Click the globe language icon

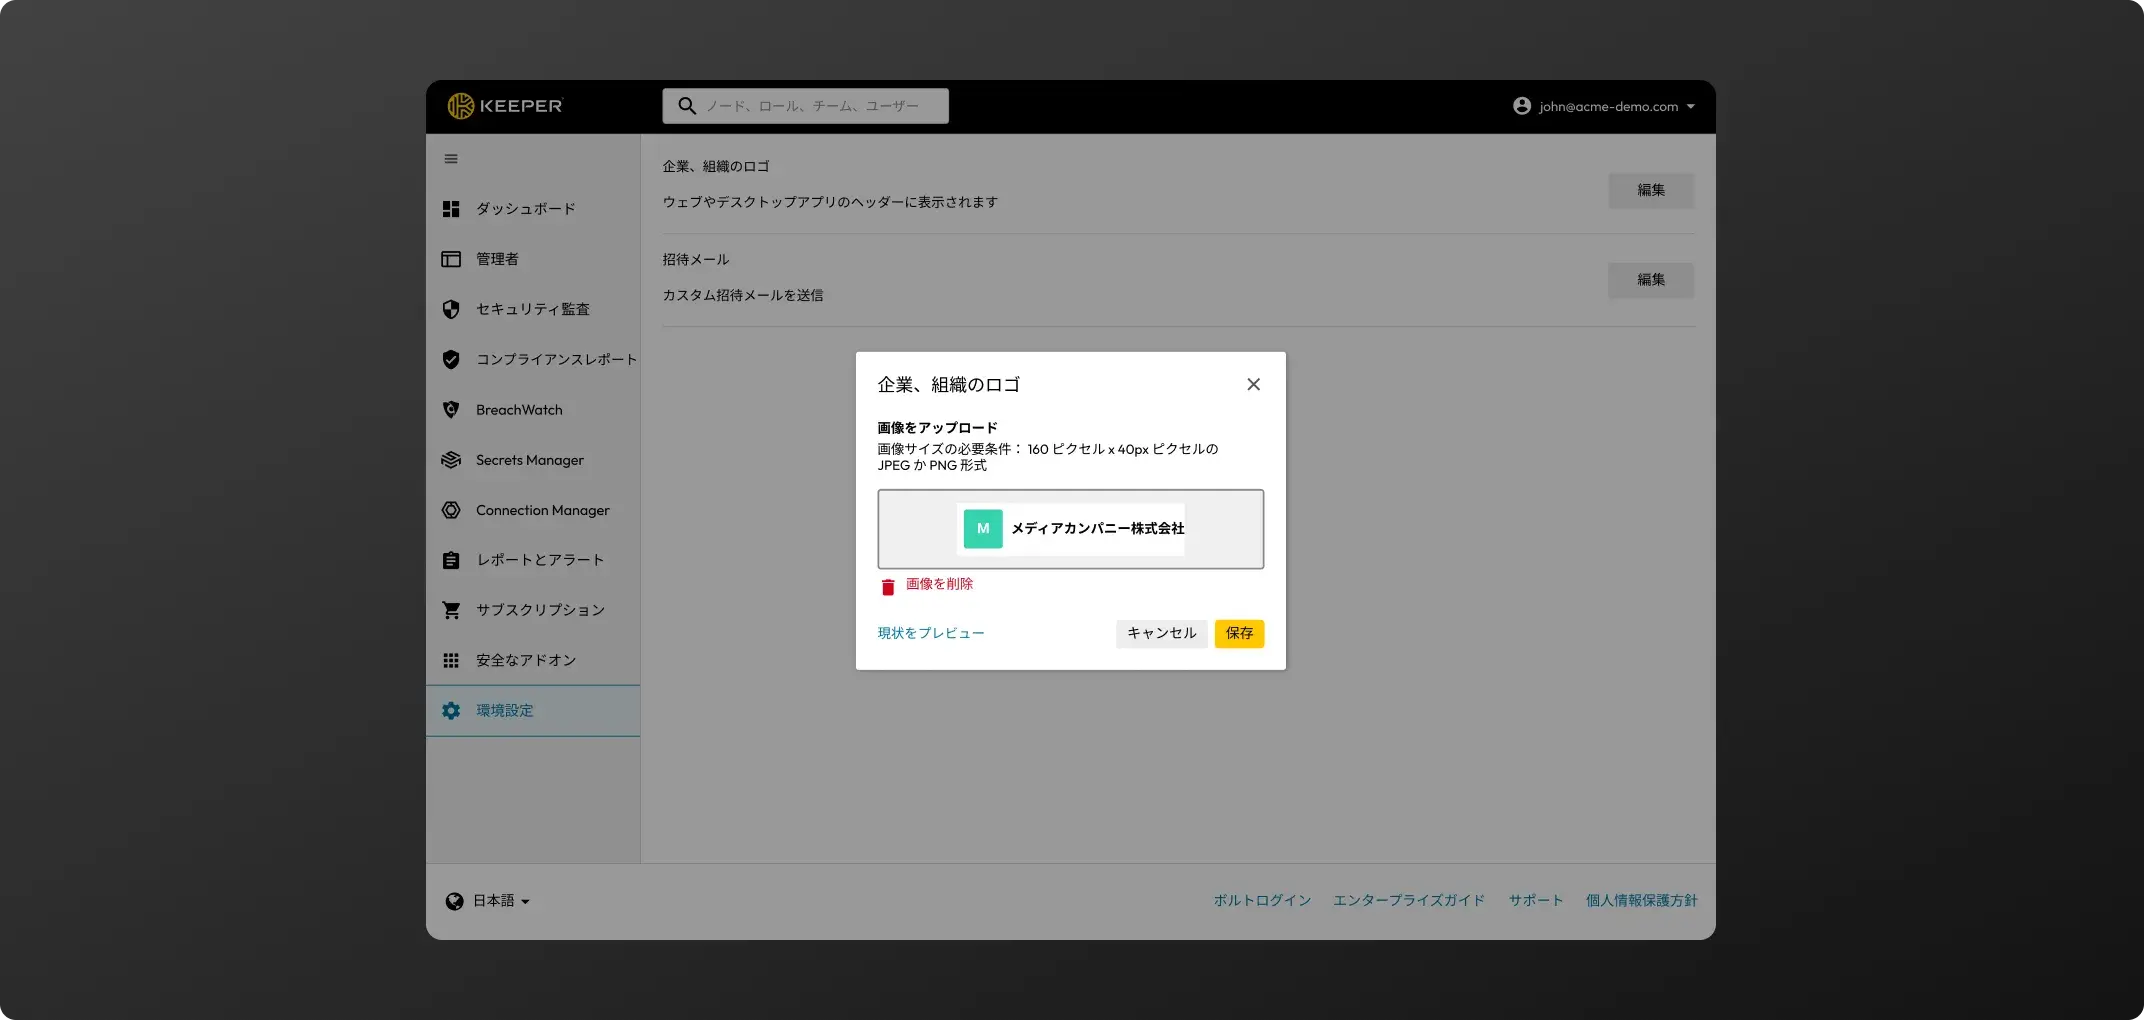454,901
